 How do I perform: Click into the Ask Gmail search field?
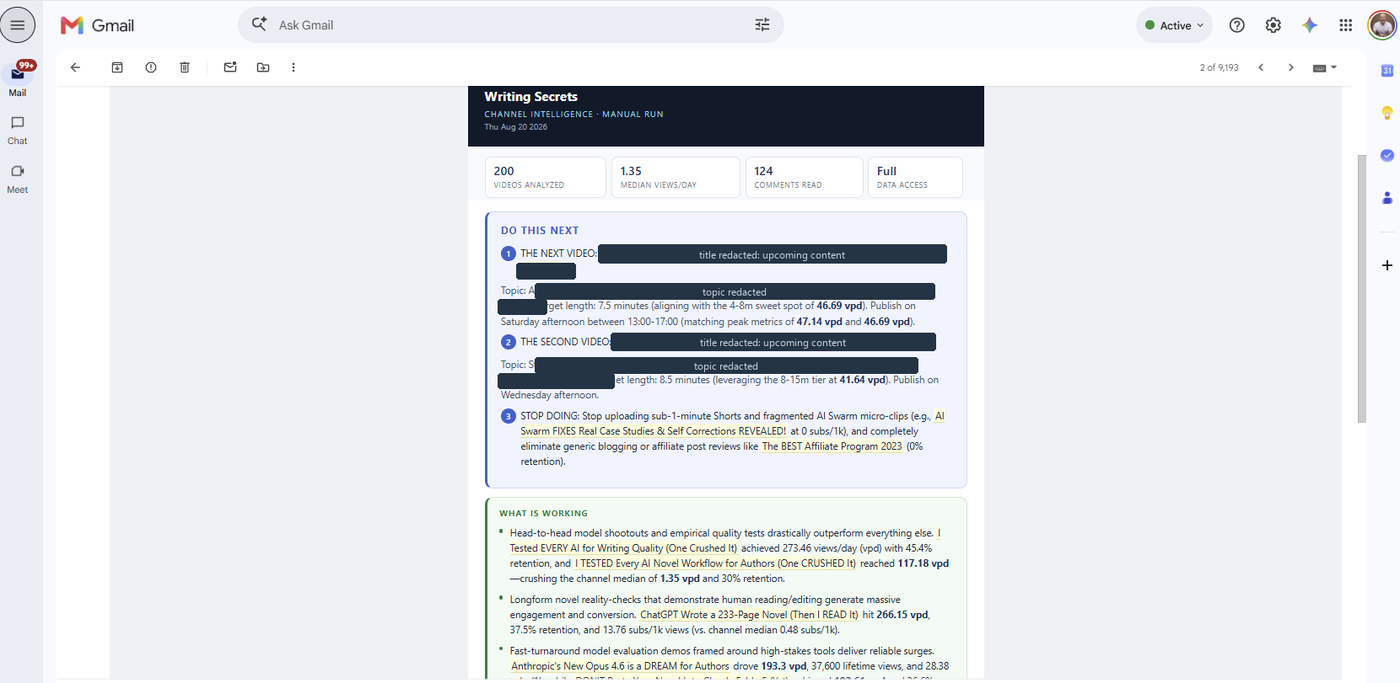click(x=510, y=25)
